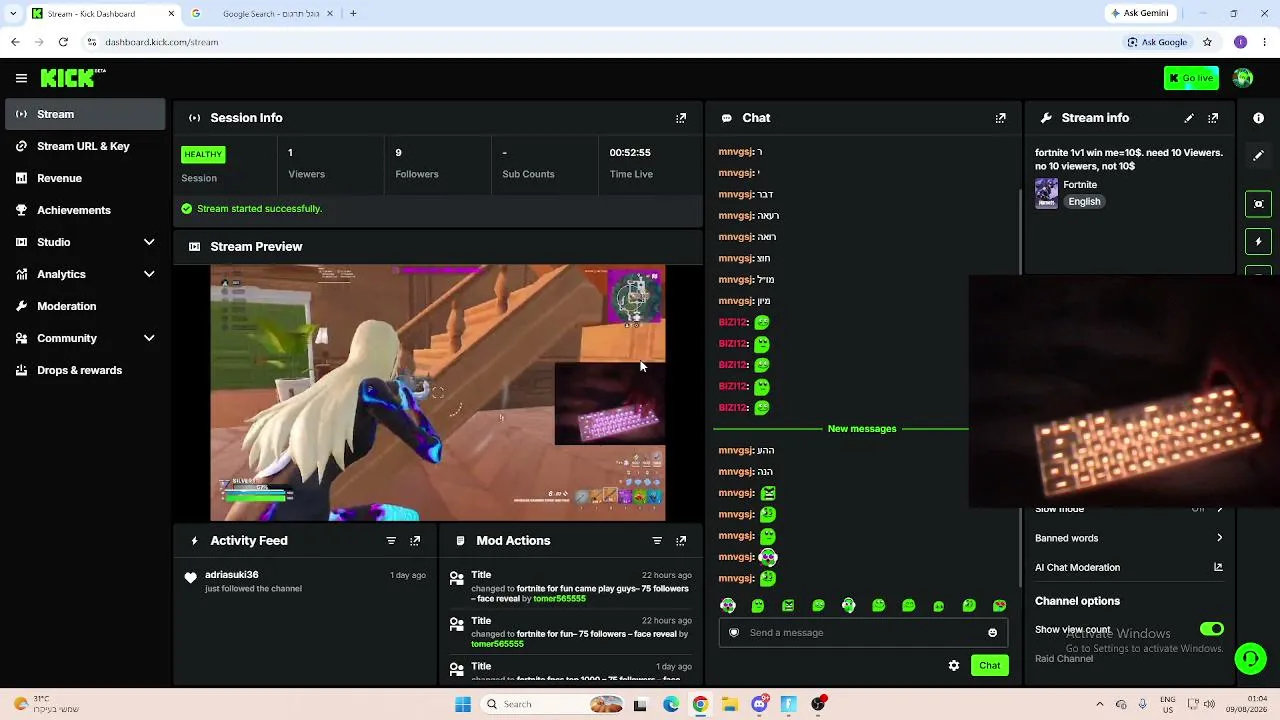Toggle Show view count switch
This screenshot has width=1280, height=720.
[1211, 629]
